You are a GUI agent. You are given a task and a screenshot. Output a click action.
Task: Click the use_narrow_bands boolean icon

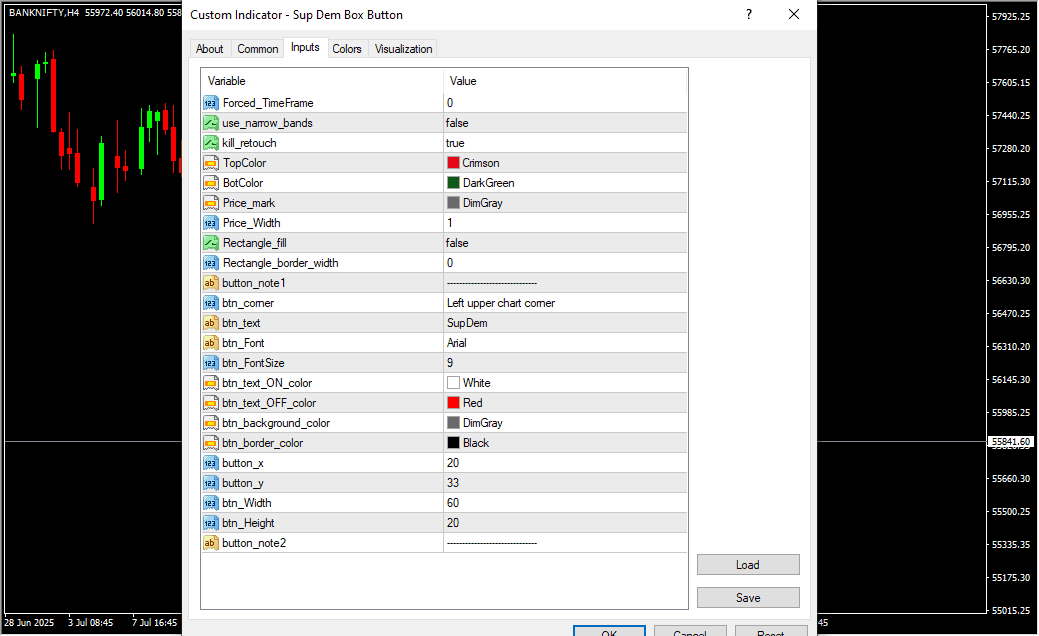click(211, 123)
